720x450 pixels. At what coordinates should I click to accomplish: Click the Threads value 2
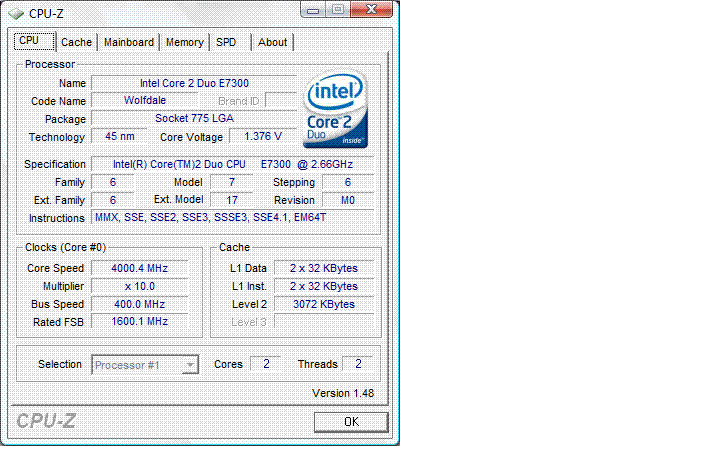[358, 364]
